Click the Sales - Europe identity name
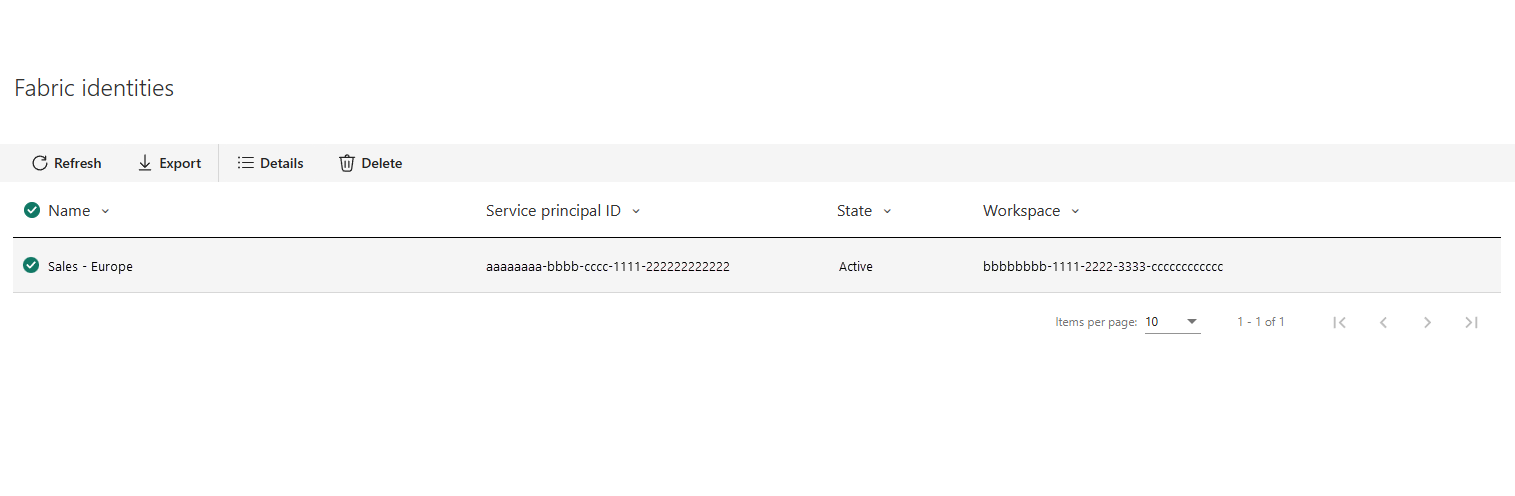The height and width of the screenshot is (496, 1515). point(90,267)
